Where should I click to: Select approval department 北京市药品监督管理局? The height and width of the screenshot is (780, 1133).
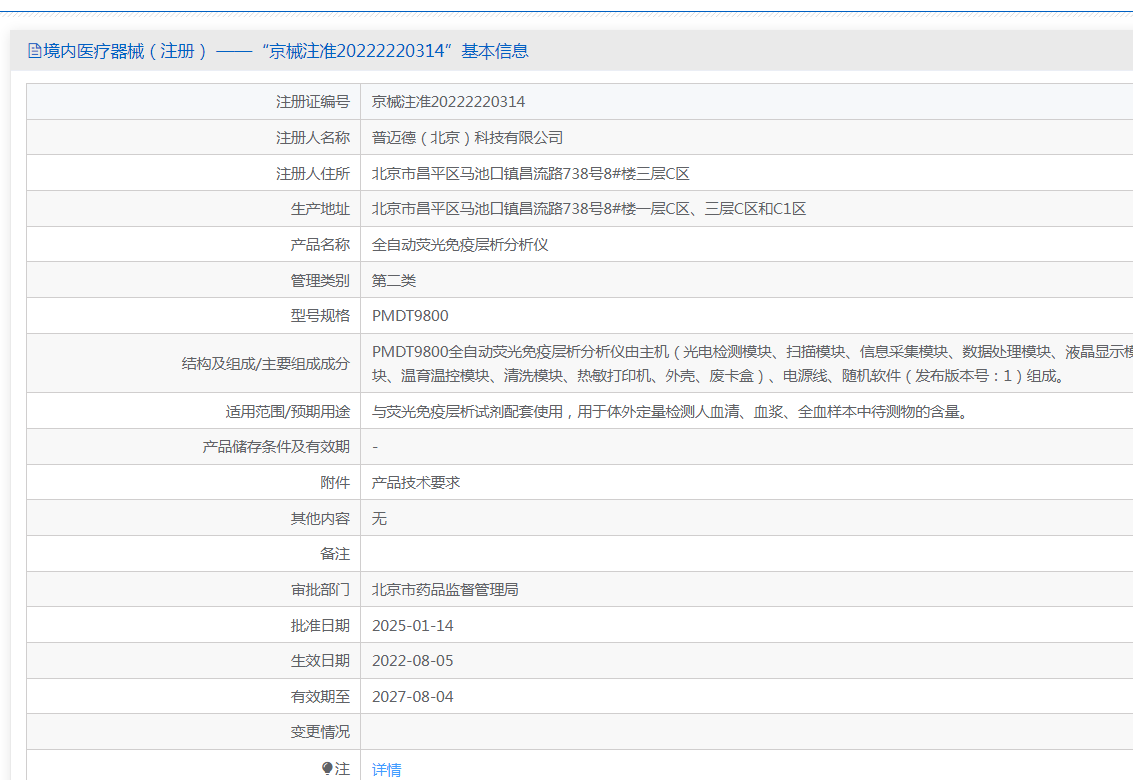click(x=445, y=590)
